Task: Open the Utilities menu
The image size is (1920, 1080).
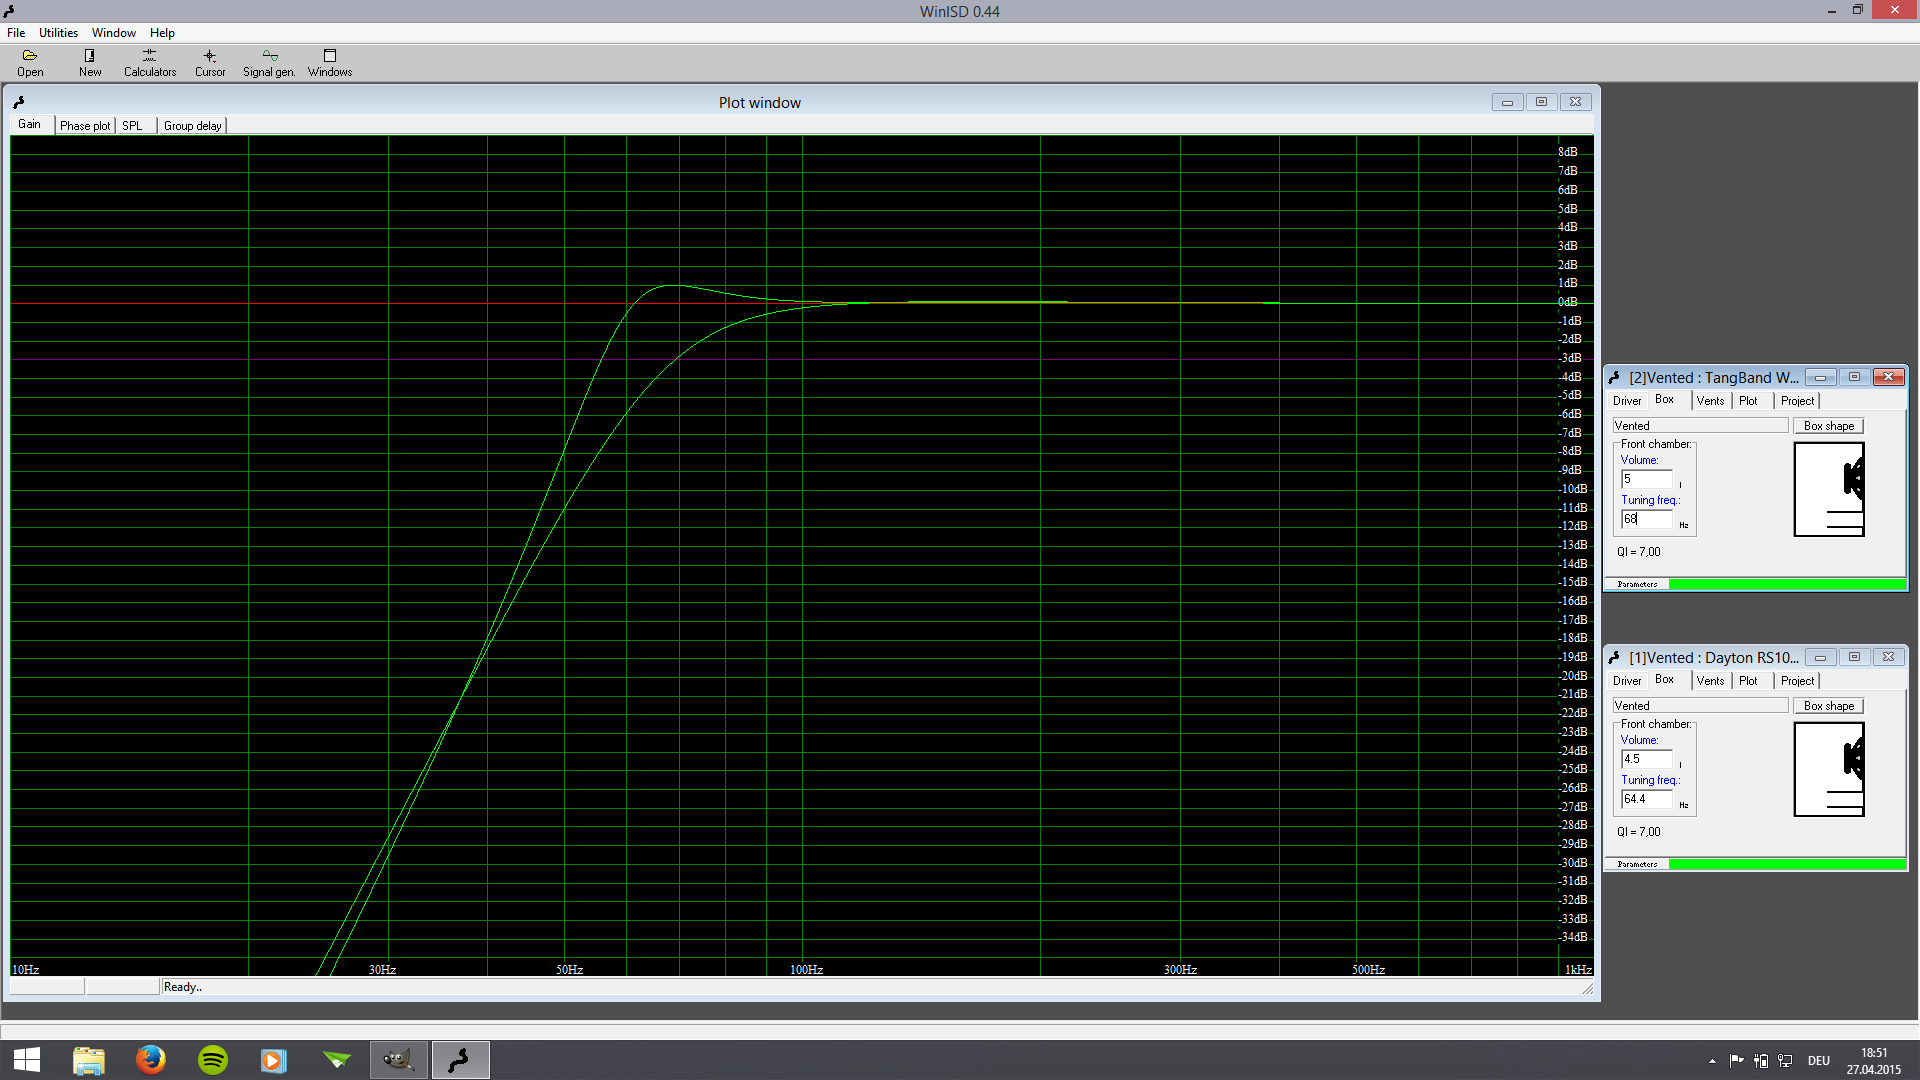Action: 58,33
